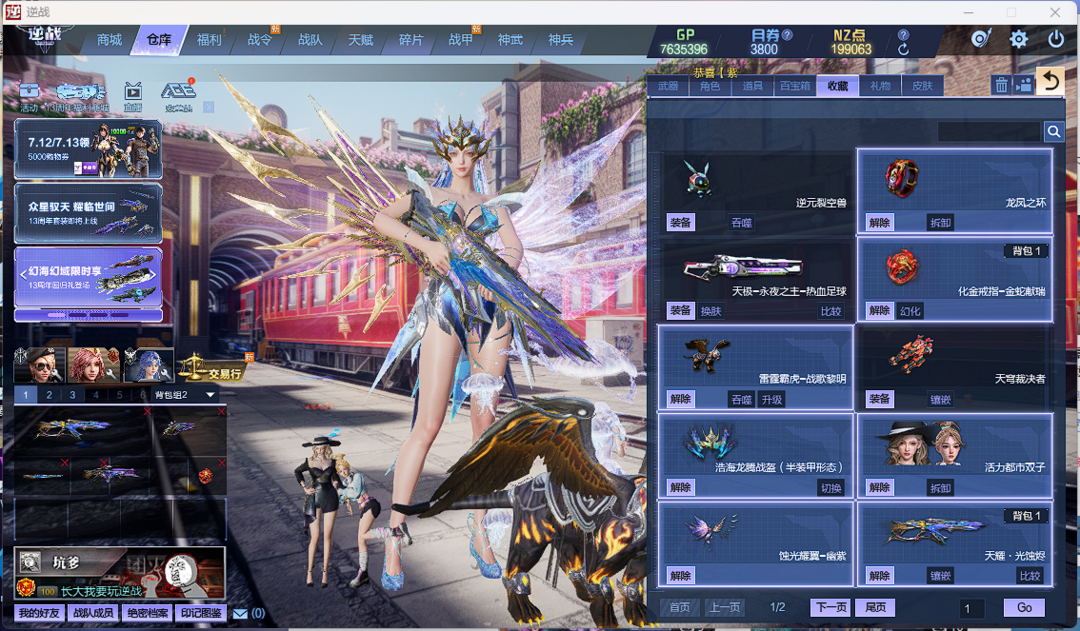
Task: Click 升级 for 雷霆霸虎-战歌黎明
Action: (771, 399)
